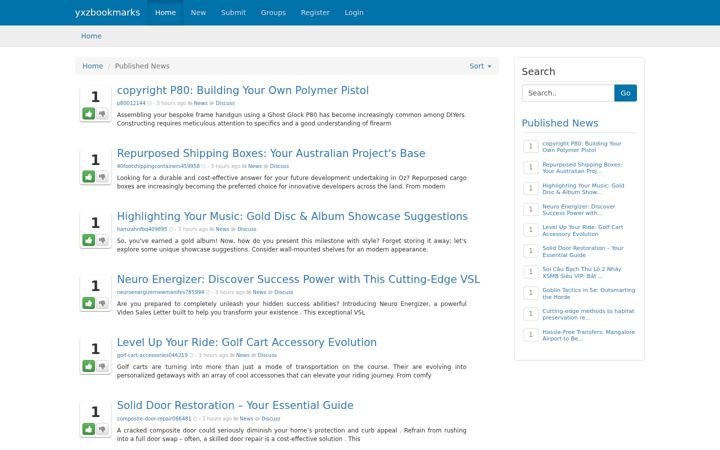Open the Home navigation tab
Image resolution: width=720 pixels, height=450 pixels.
165,12
